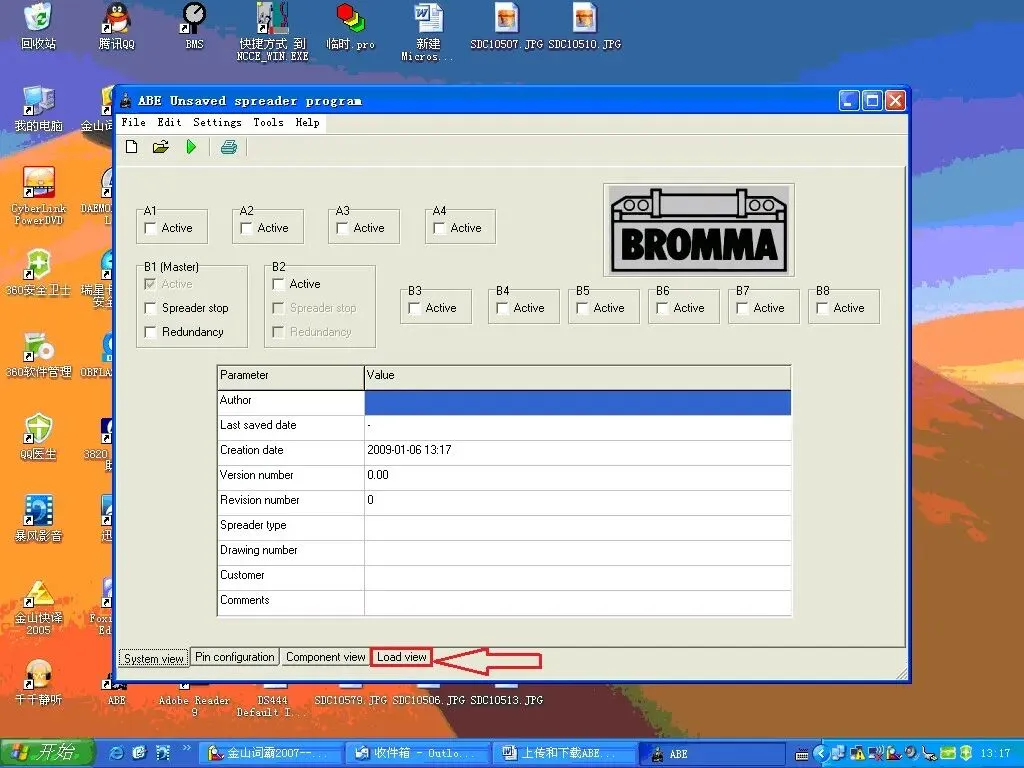Switch to the Load view tab
Image resolution: width=1024 pixels, height=768 pixels.
(x=402, y=657)
